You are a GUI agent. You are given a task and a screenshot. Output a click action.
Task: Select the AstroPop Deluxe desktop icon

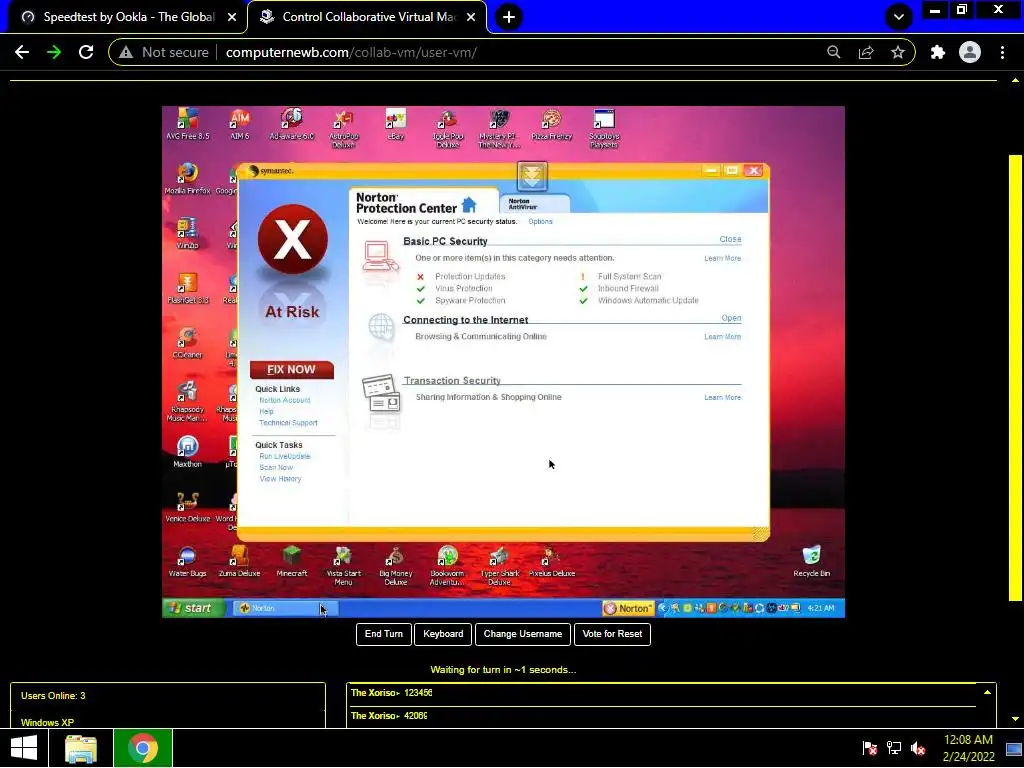point(344,128)
